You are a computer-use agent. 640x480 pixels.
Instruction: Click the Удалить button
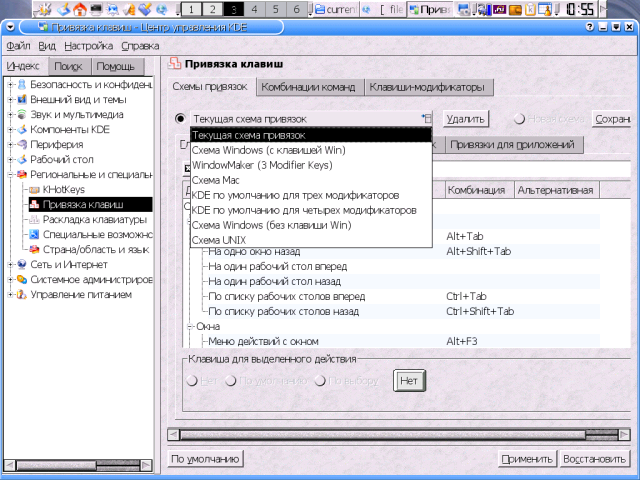tap(465, 119)
